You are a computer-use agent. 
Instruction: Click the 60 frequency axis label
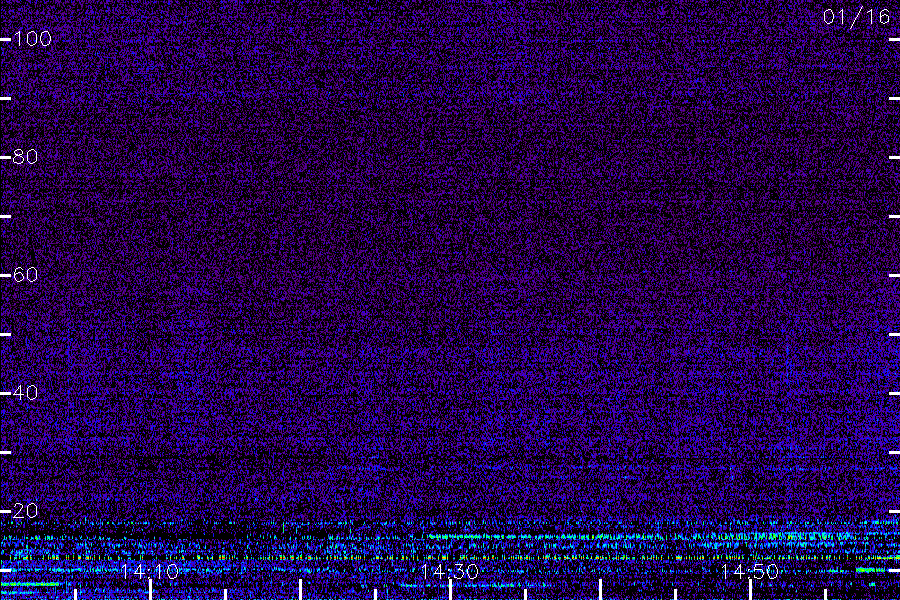point(25,275)
